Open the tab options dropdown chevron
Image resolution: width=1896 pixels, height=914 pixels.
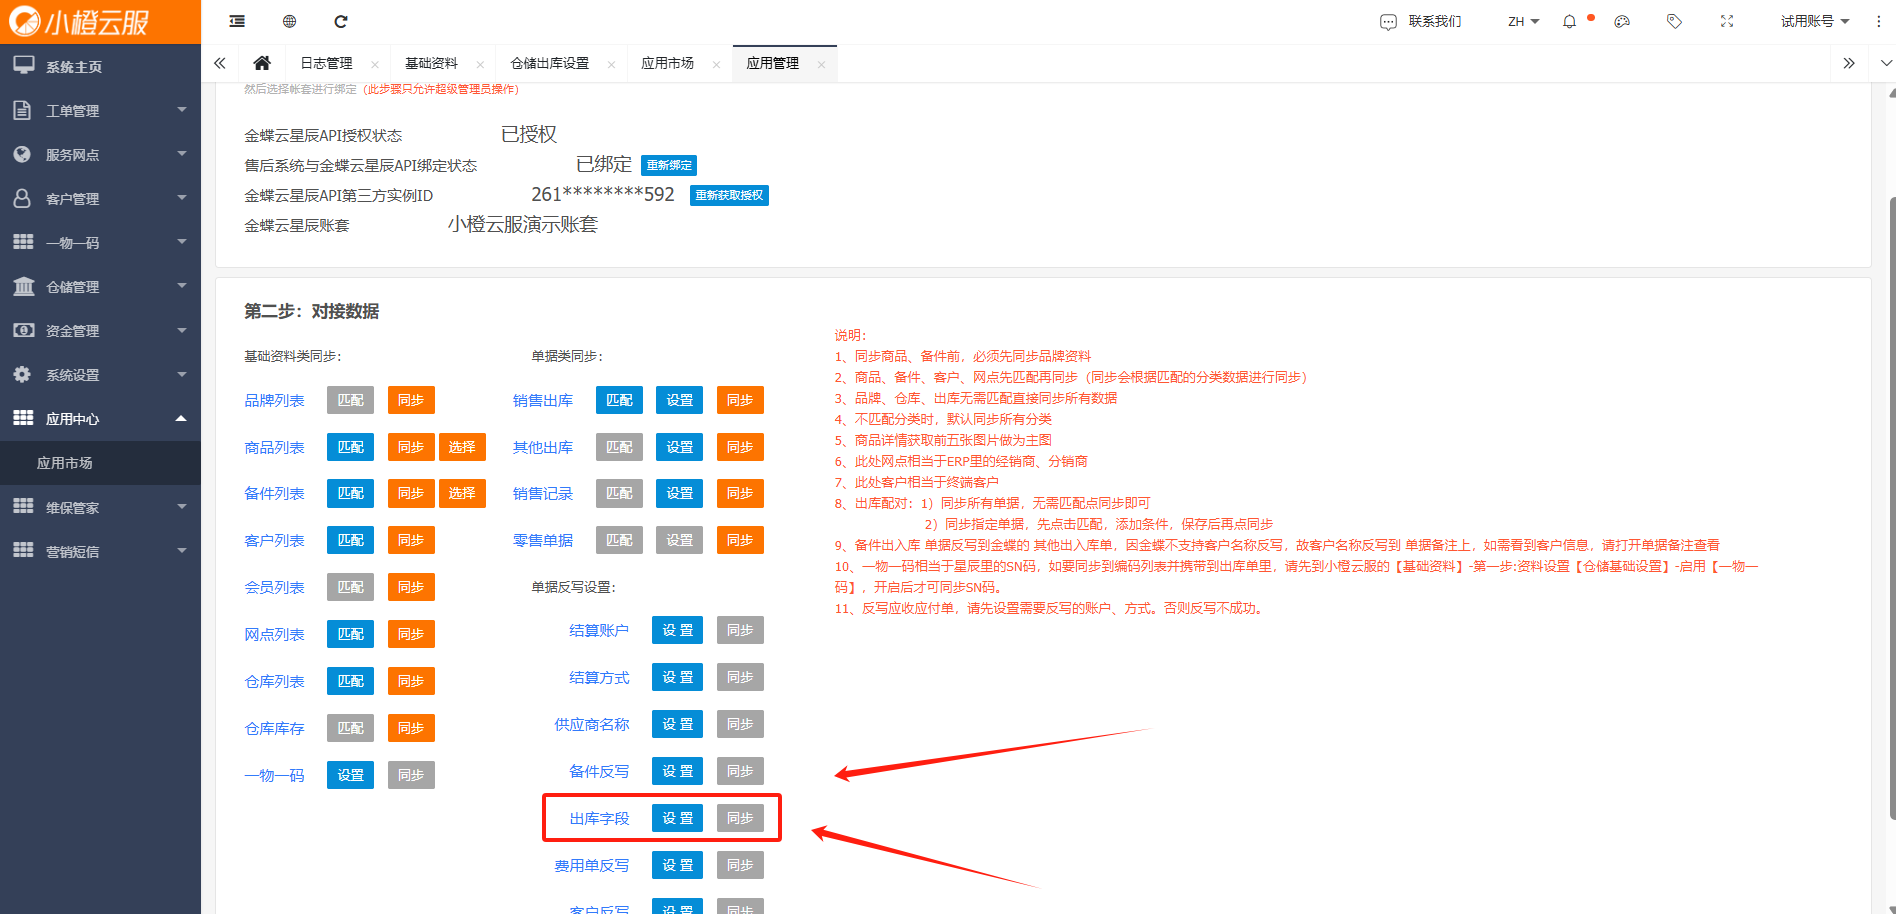(1886, 63)
